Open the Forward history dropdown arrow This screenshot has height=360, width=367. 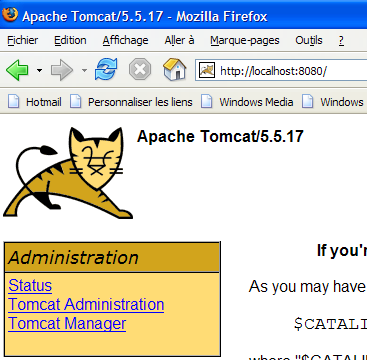tap(84, 70)
